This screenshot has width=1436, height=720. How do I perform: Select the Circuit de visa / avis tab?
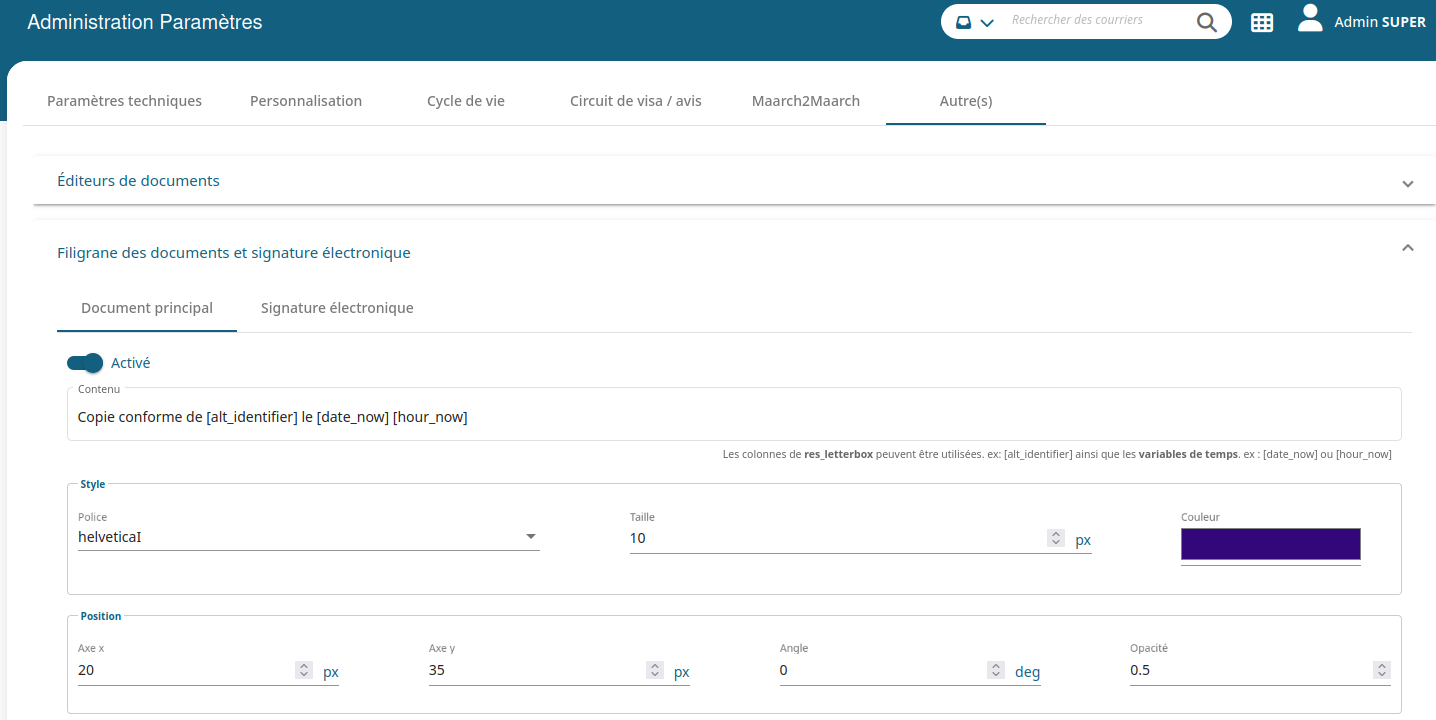636,101
